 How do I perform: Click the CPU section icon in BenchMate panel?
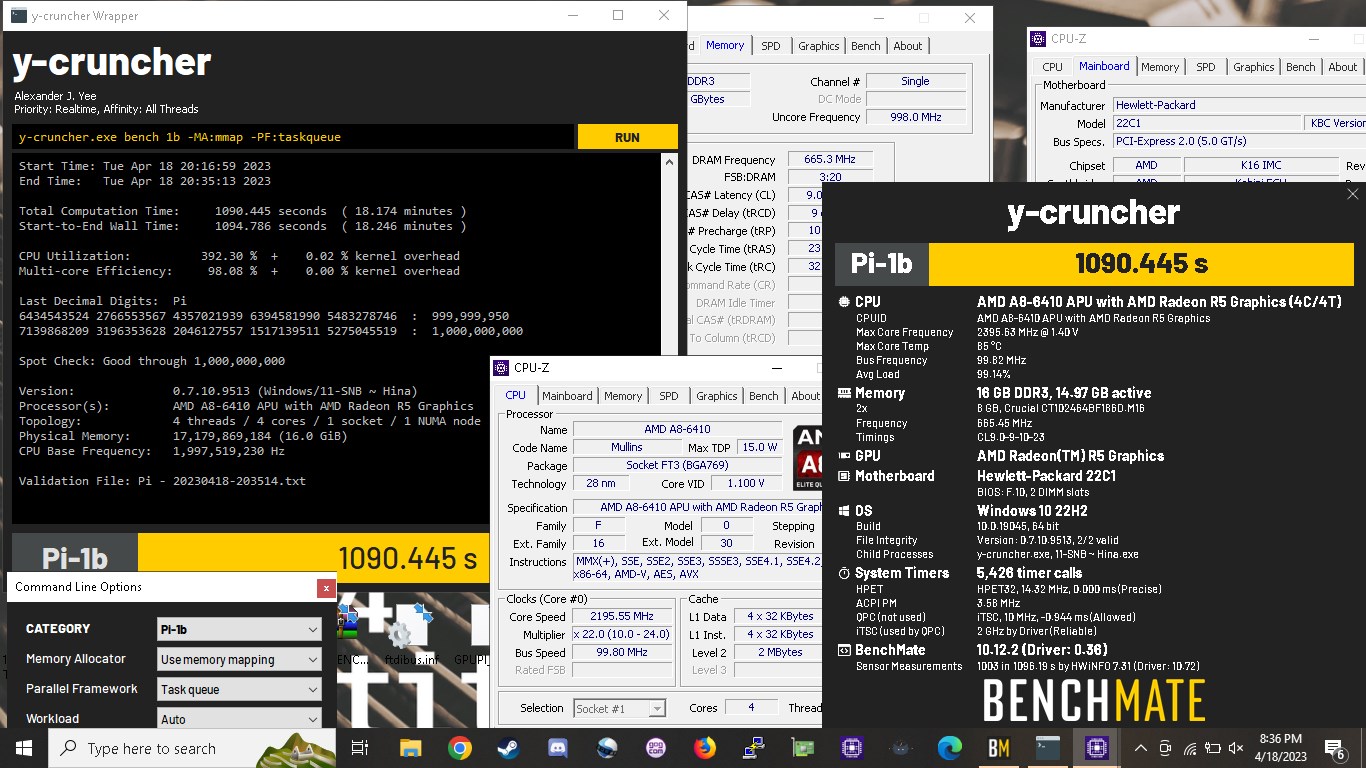[845, 302]
